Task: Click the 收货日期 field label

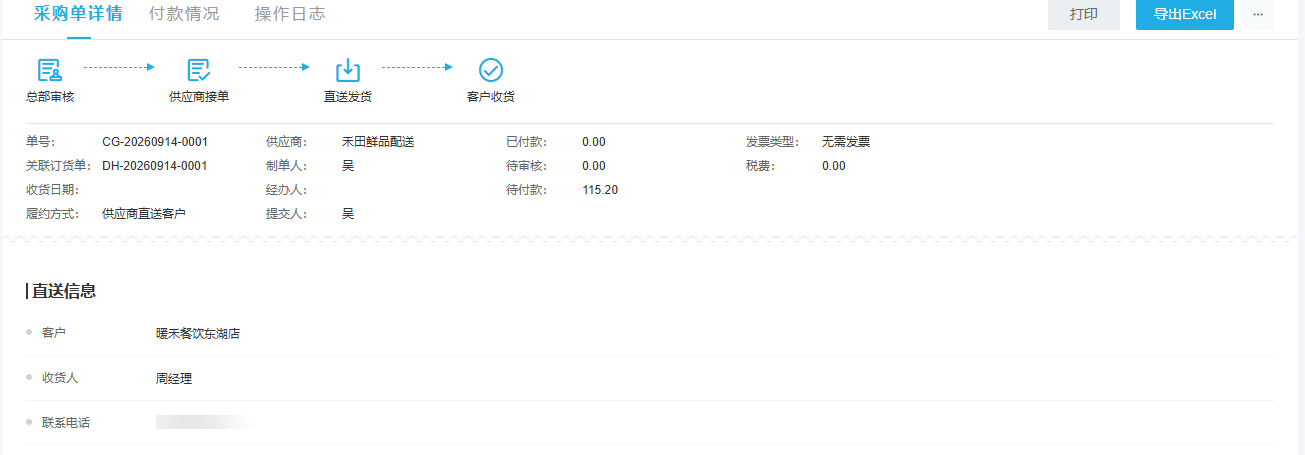Action: click(x=52, y=190)
